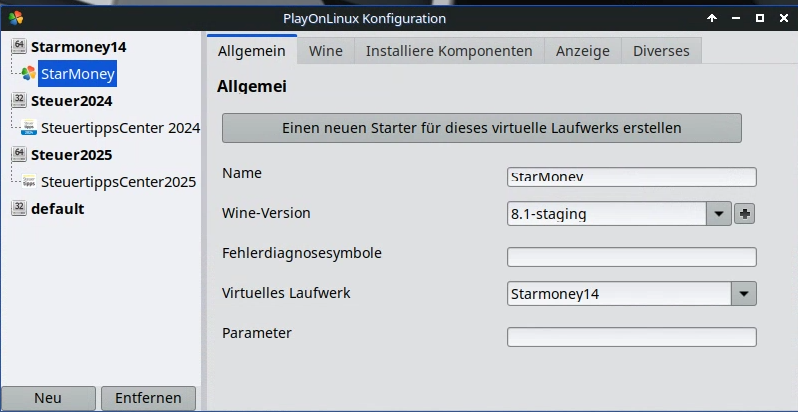Click the Starmoney14 virtual drive combo field
Image resolution: width=798 pixels, height=412 pixels.
coord(619,293)
